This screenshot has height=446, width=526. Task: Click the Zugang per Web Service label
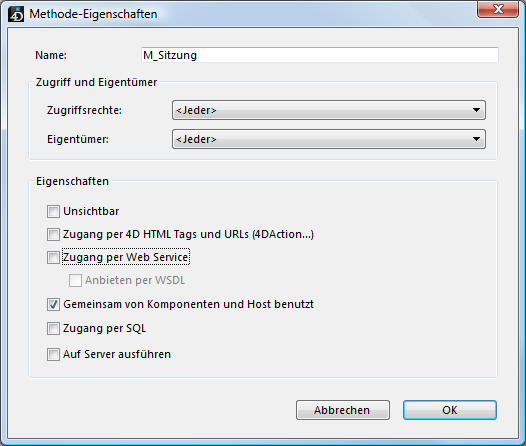coord(125,257)
